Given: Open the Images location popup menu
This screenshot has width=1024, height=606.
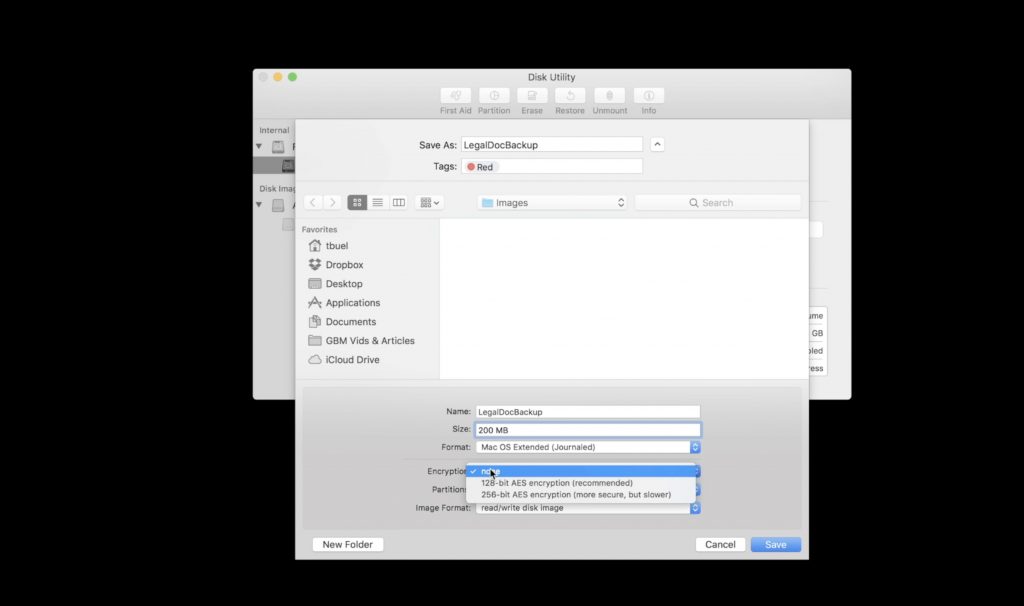Looking at the screenshot, I should [x=551, y=202].
